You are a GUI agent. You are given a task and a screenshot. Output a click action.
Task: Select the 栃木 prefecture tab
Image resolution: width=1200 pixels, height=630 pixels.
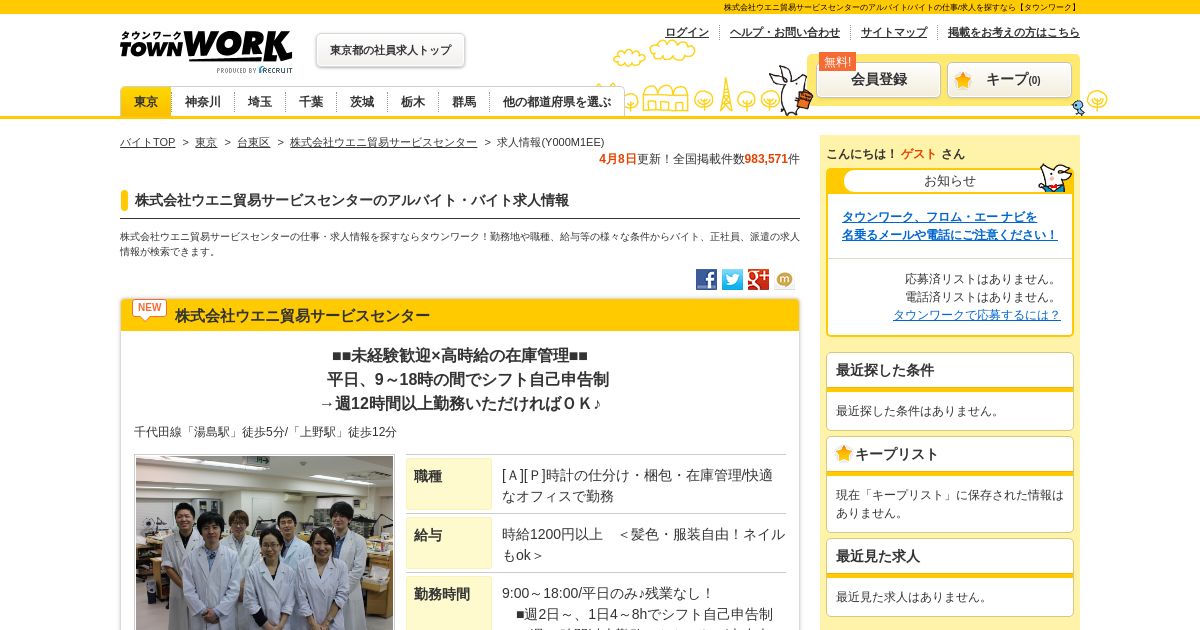pos(413,102)
